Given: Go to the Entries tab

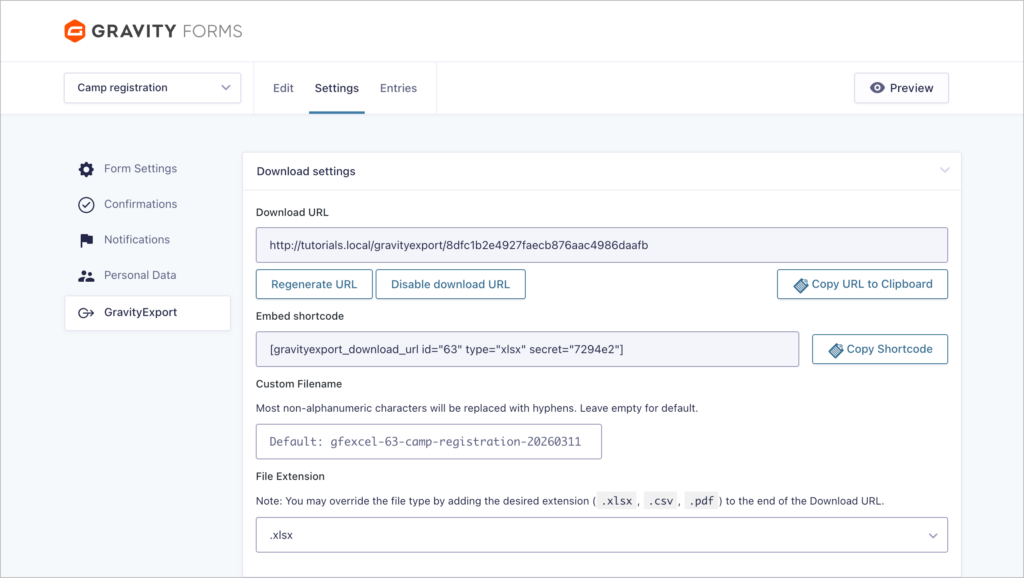Looking at the screenshot, I should pos(398,88).
